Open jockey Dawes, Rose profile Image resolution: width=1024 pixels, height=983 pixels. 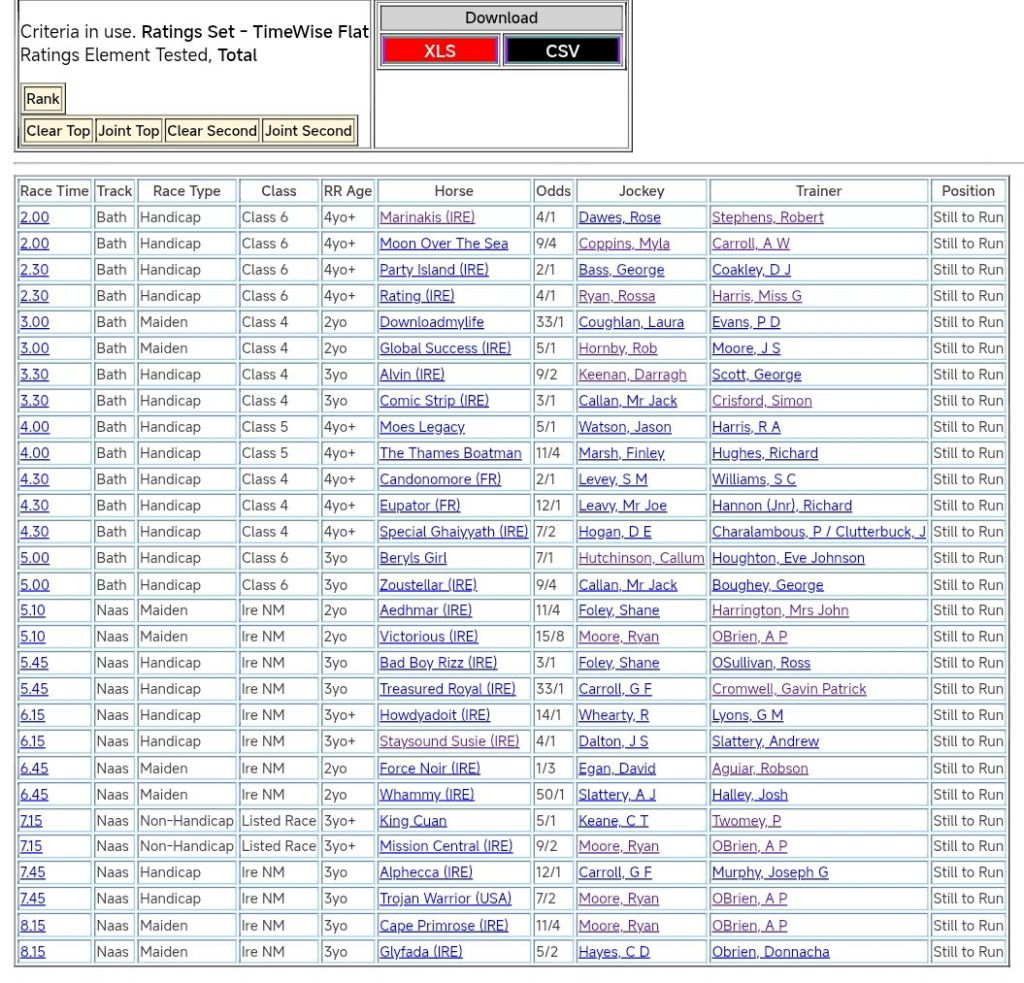click(x=619, y=217)
